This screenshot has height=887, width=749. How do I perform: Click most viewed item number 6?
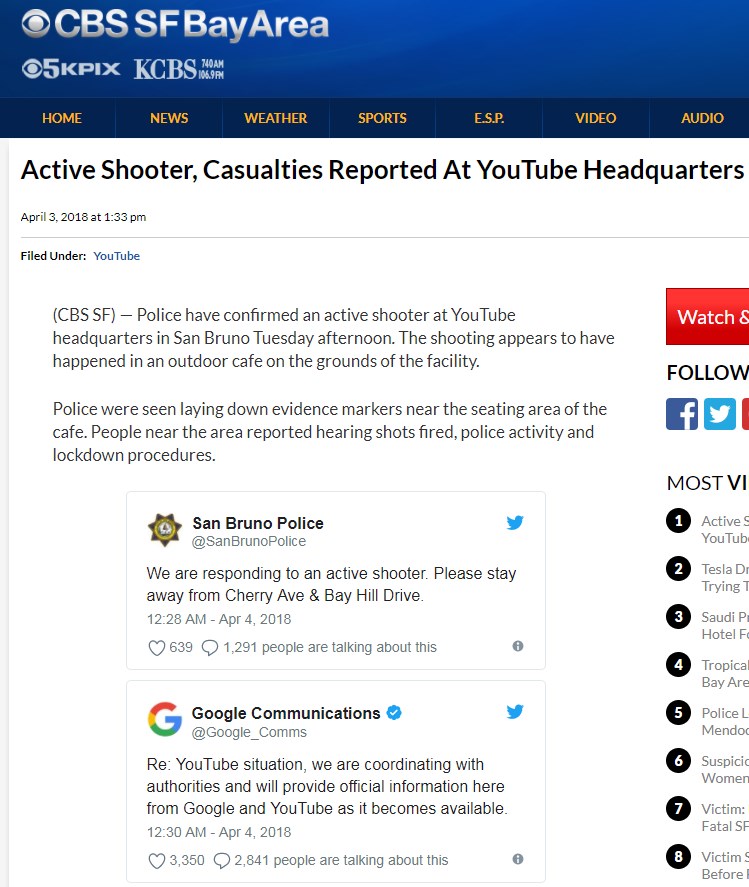pos(679,761)
